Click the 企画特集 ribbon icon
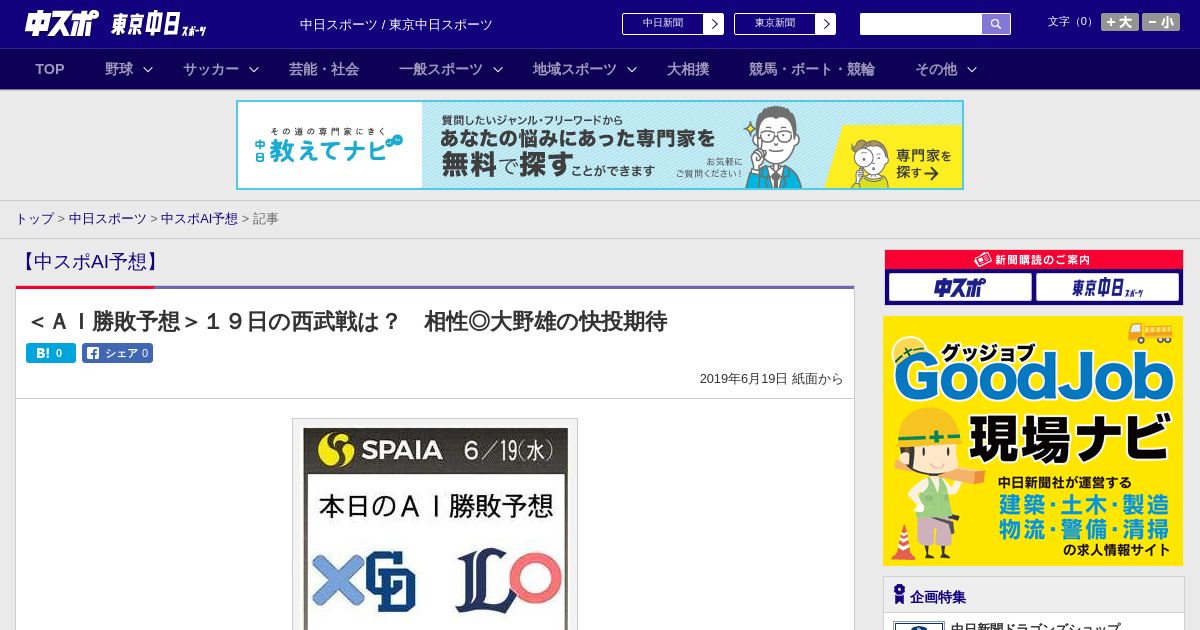 point(899,594)
